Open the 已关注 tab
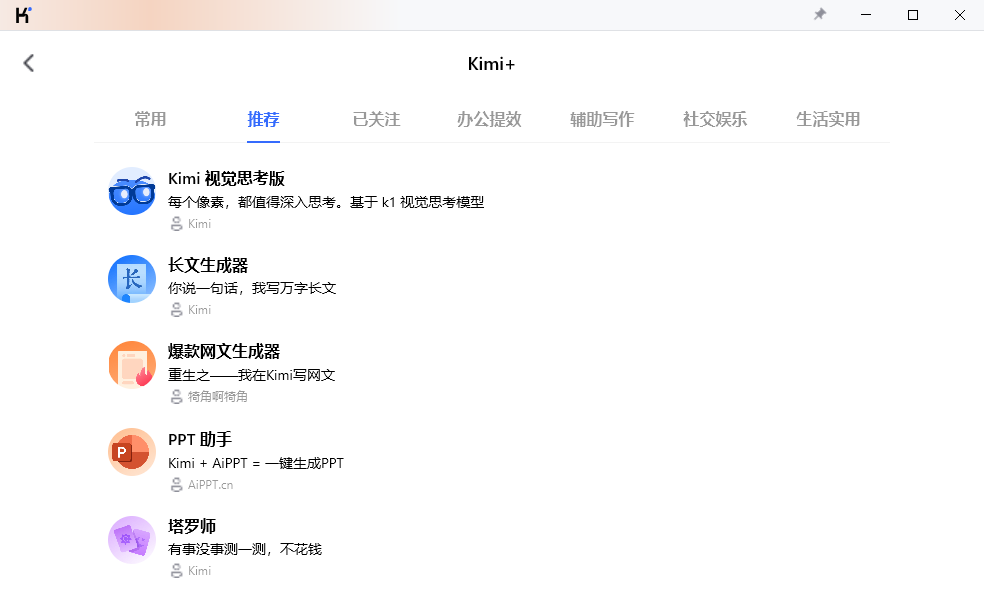This screenshot has width=984, height=592. click(x=376, y=119)
